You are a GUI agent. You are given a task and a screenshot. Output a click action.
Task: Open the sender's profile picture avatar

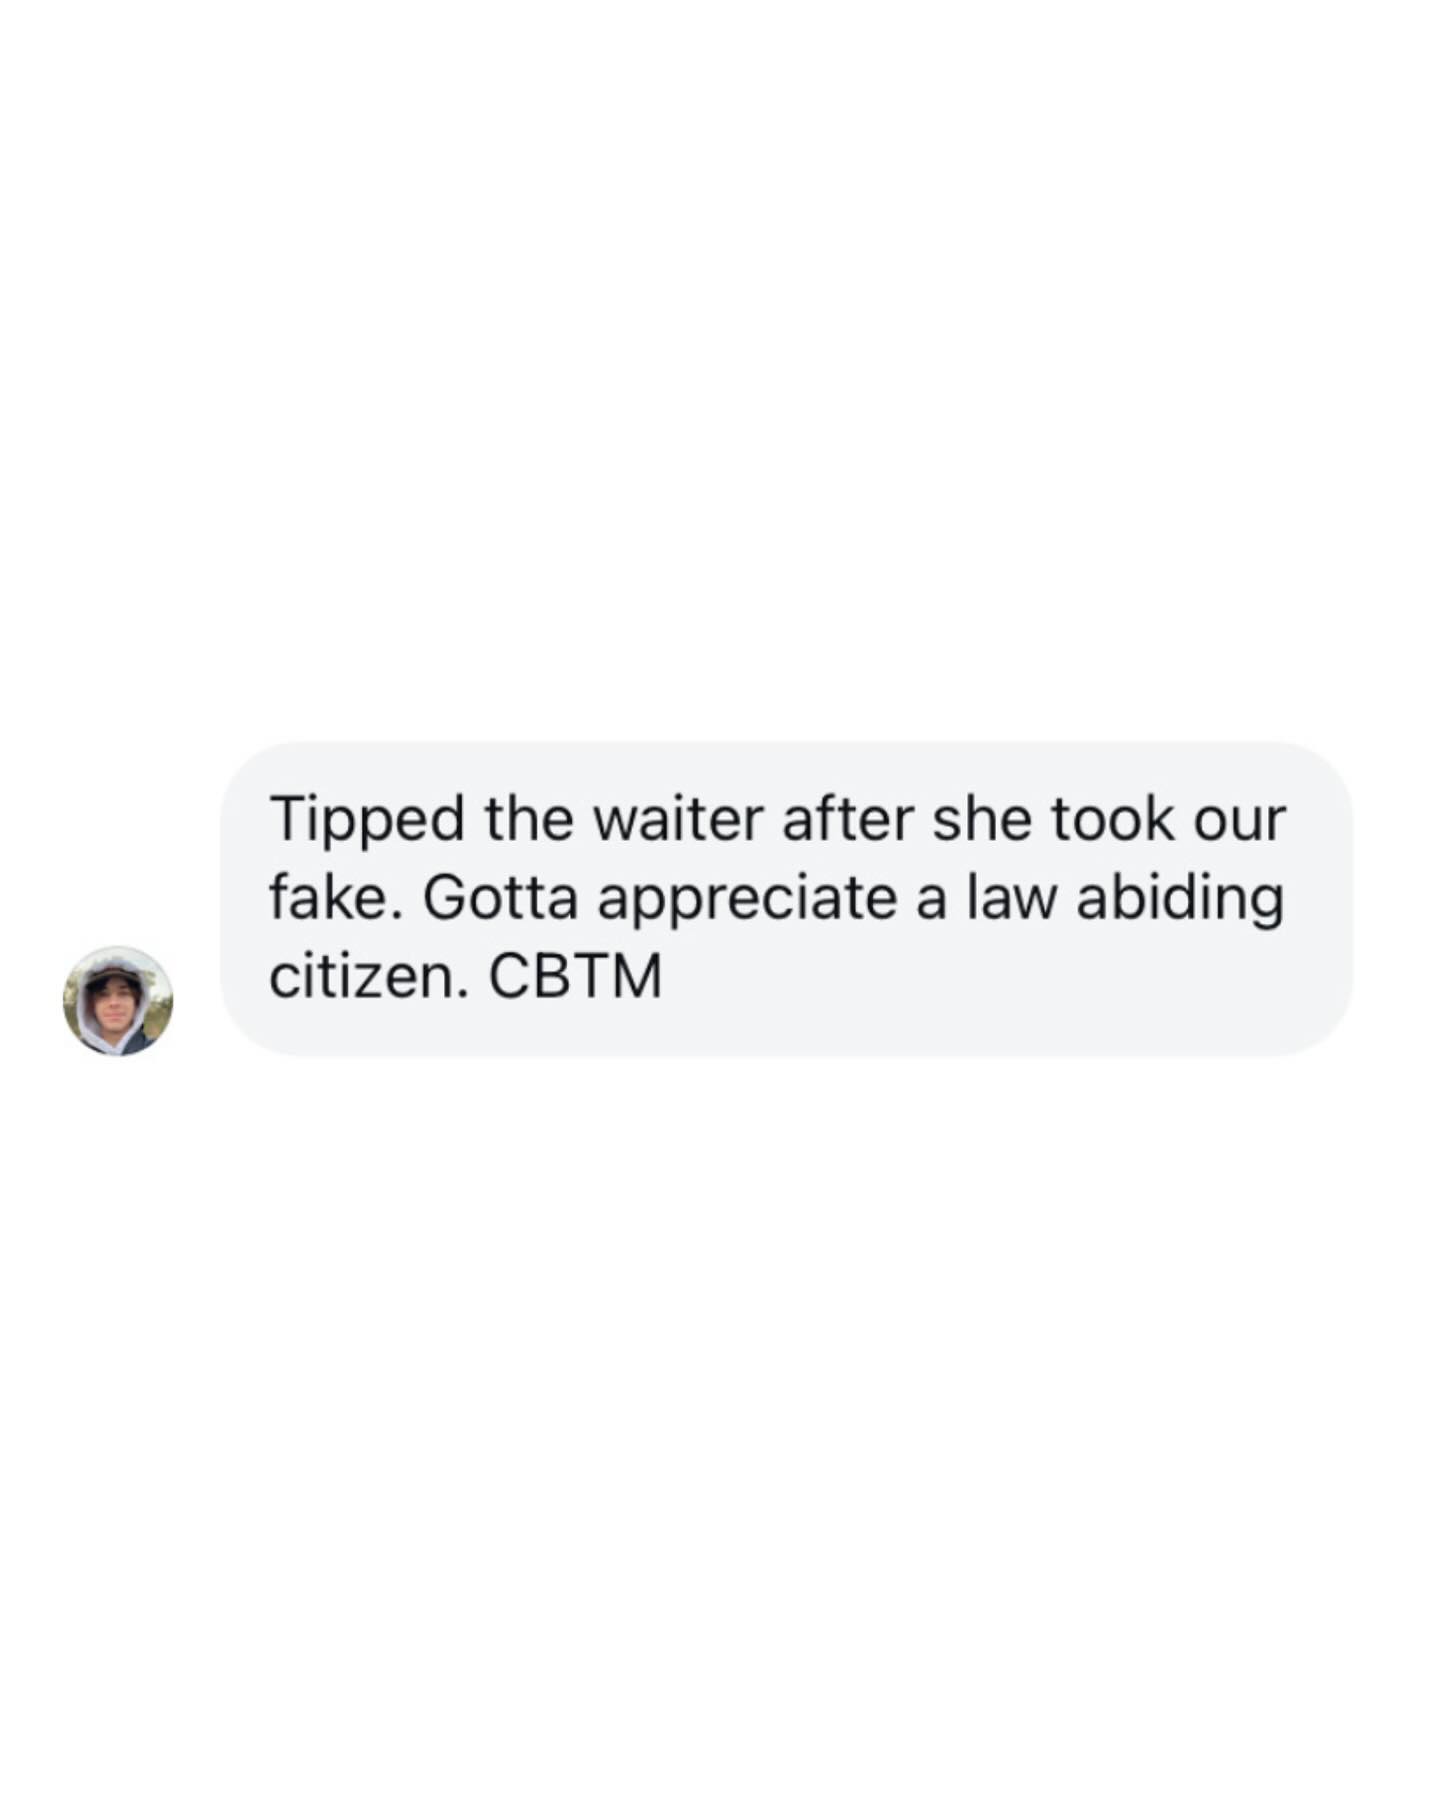(118, 1000)
